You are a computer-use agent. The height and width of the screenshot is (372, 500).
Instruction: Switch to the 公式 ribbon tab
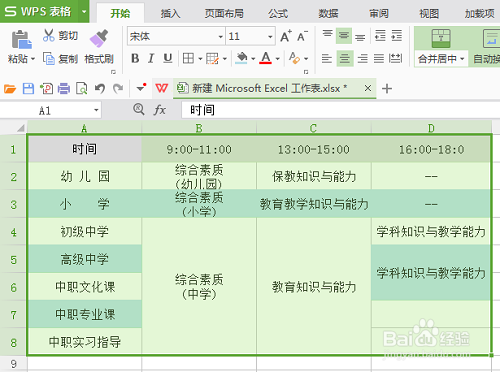click(278, 13)
